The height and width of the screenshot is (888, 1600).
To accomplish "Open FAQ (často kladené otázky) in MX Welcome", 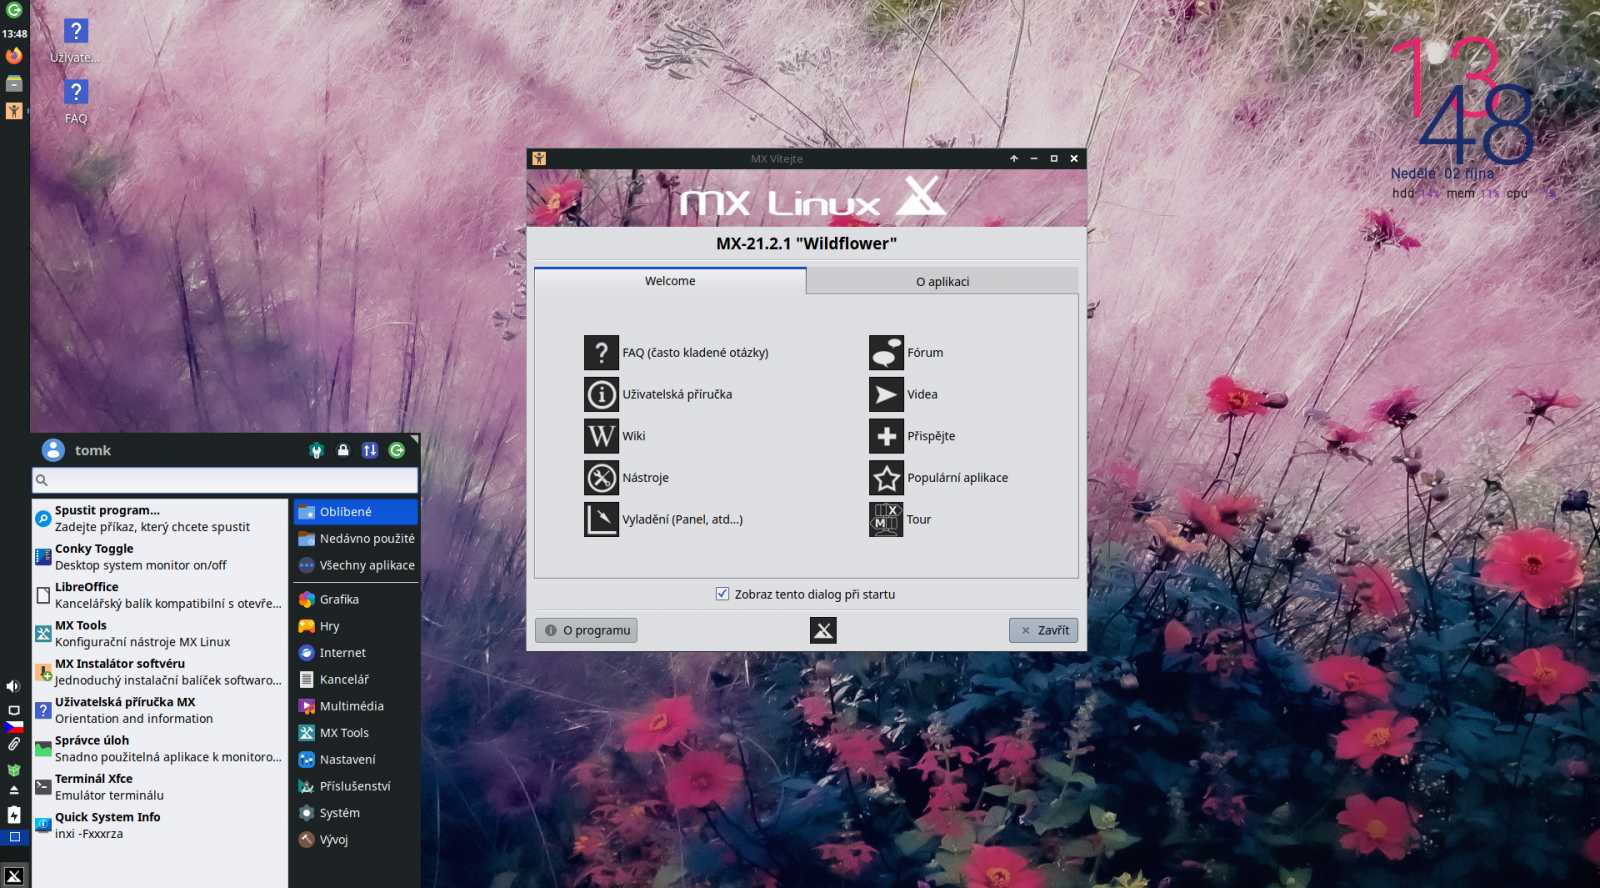I will [677, 353].
